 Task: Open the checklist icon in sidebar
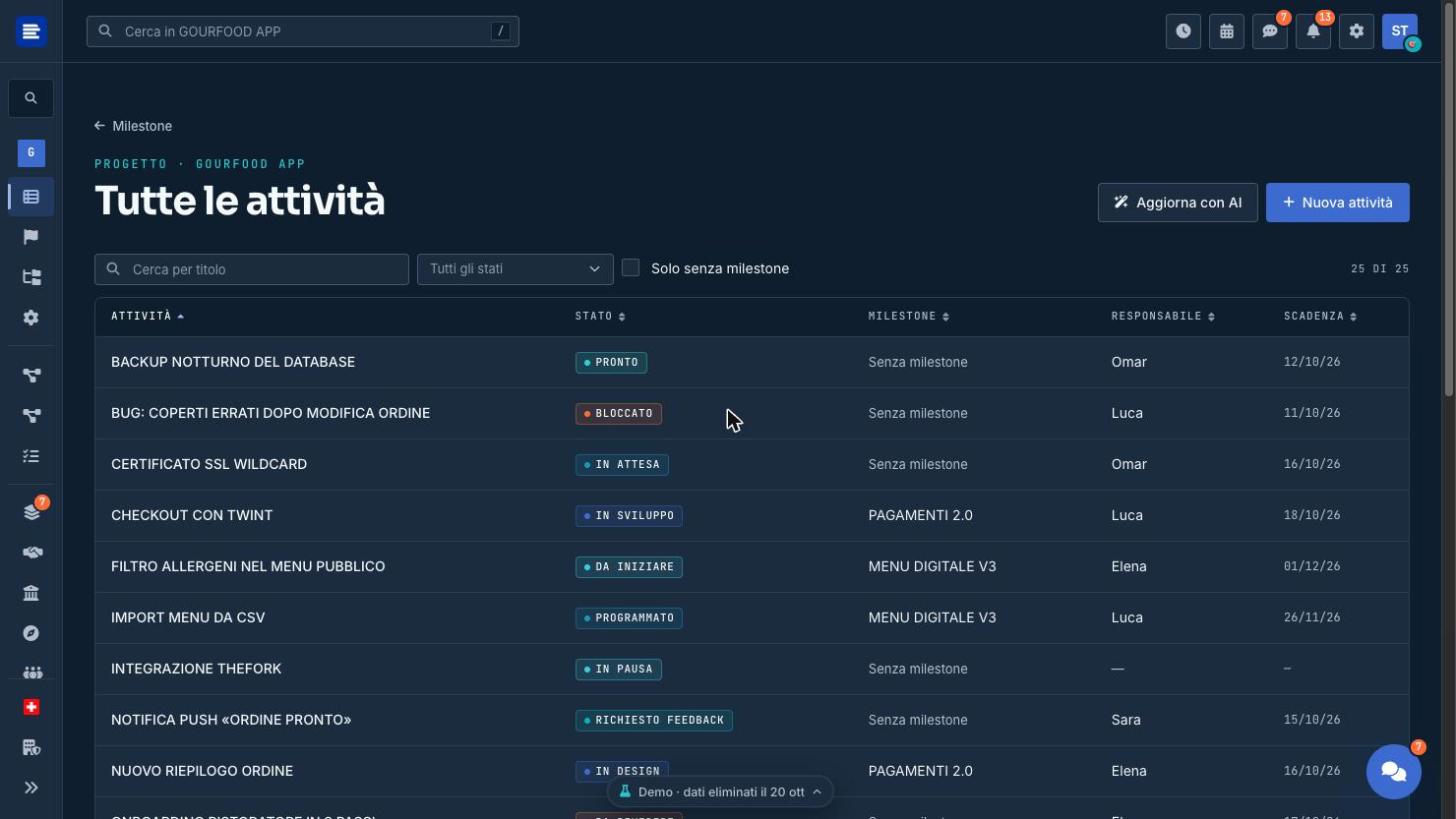coord(31,456)
